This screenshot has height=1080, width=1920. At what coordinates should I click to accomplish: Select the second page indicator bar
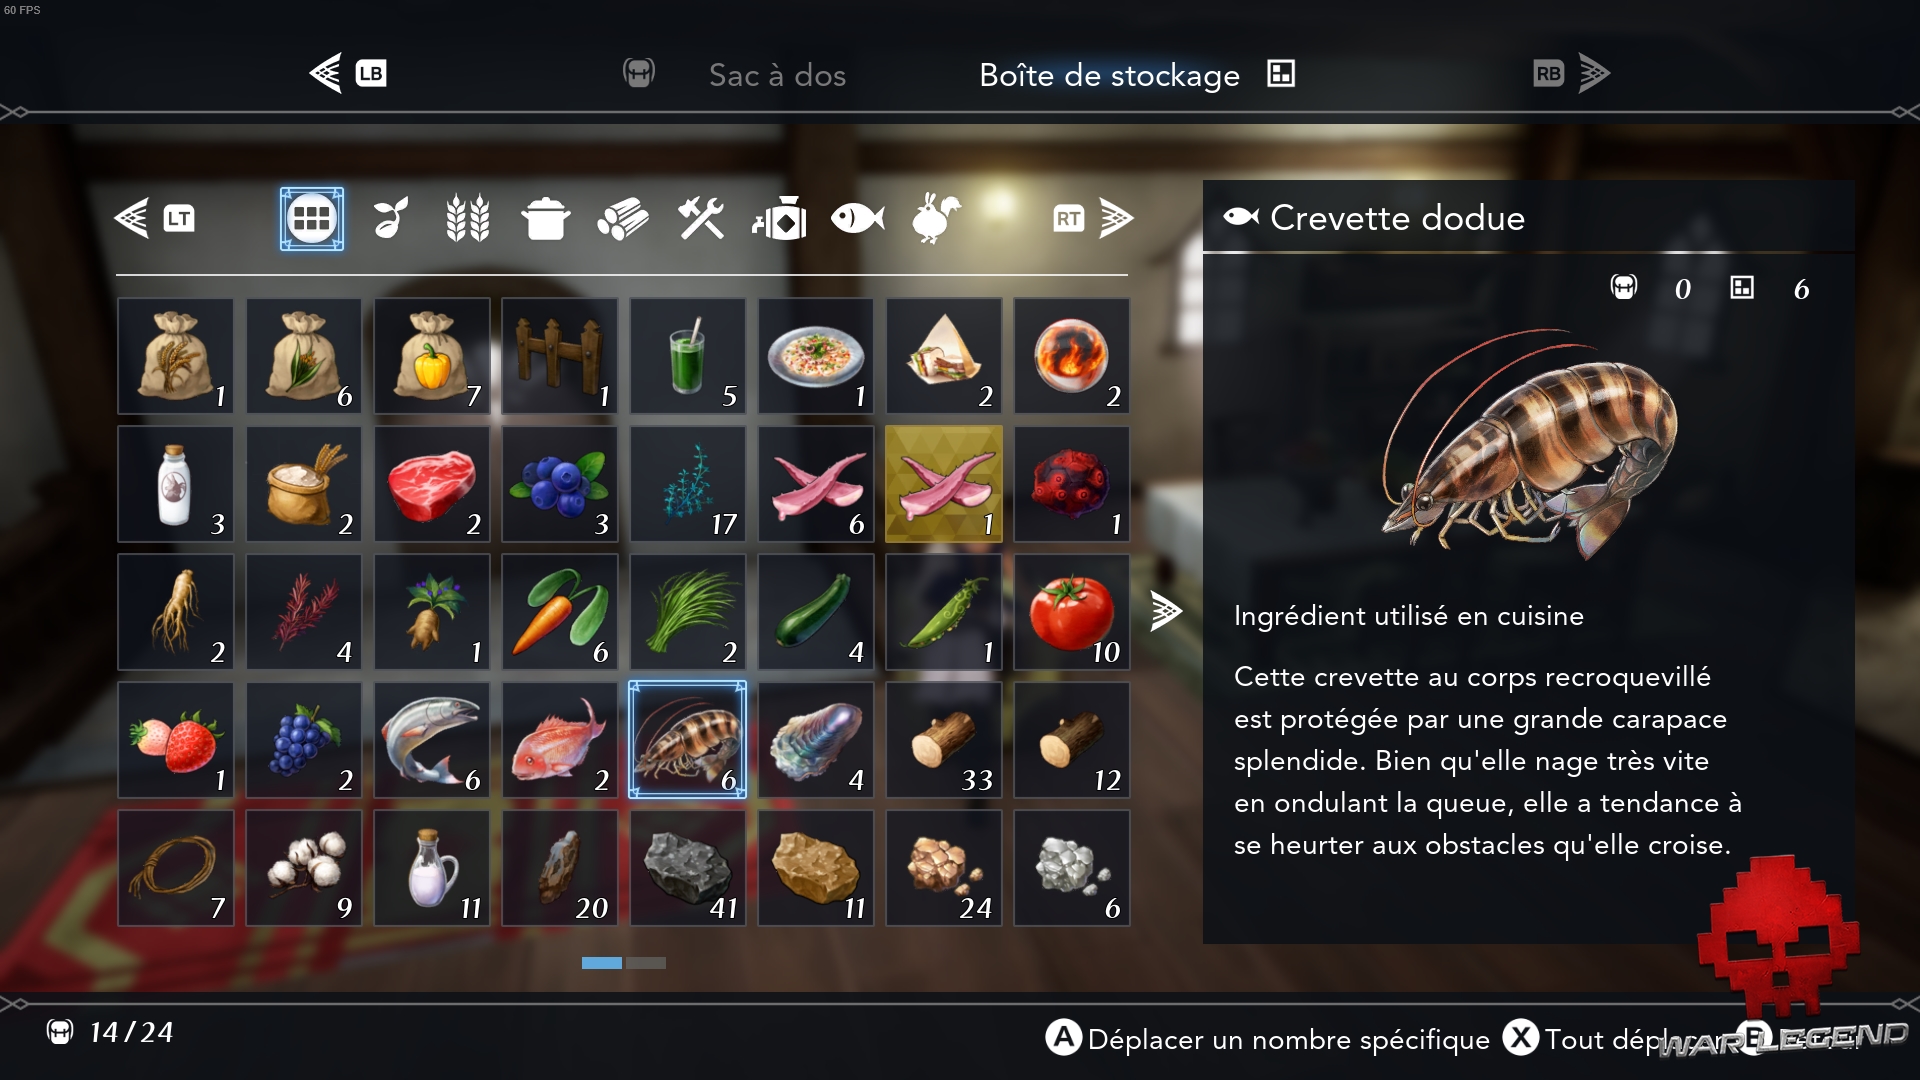tap(646, 963)
